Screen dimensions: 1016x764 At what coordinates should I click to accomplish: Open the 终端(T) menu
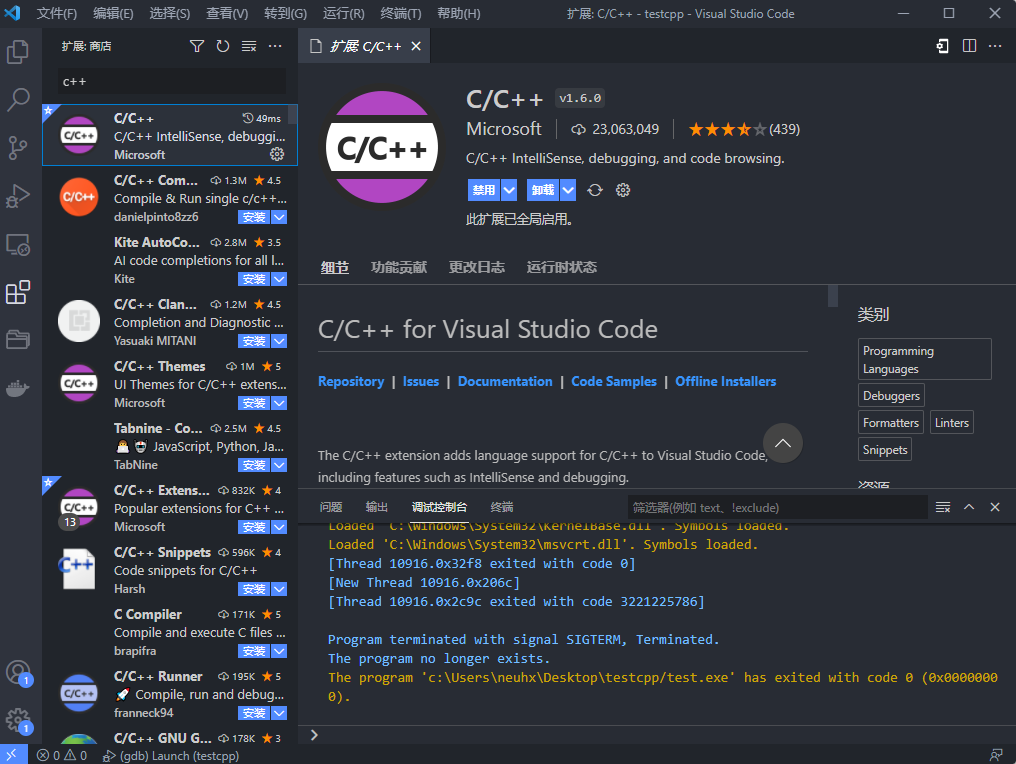[400, 14]
